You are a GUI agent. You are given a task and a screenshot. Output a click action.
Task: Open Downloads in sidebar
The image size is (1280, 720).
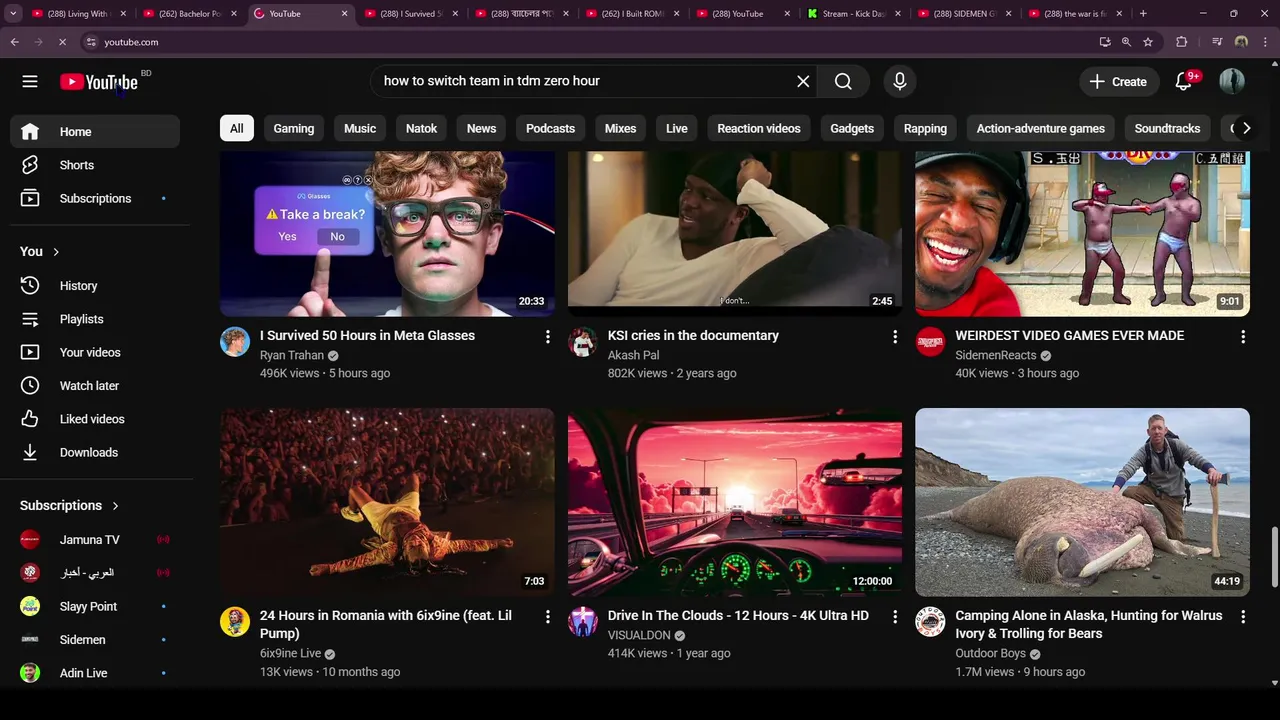tap(95, 452)
